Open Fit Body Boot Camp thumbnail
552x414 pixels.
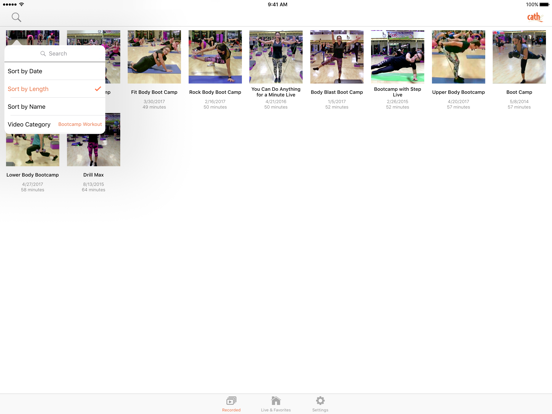[x=154, y=57]
